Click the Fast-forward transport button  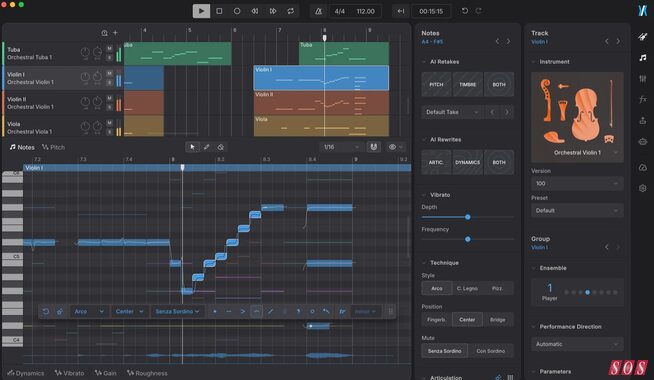point(272,11)
